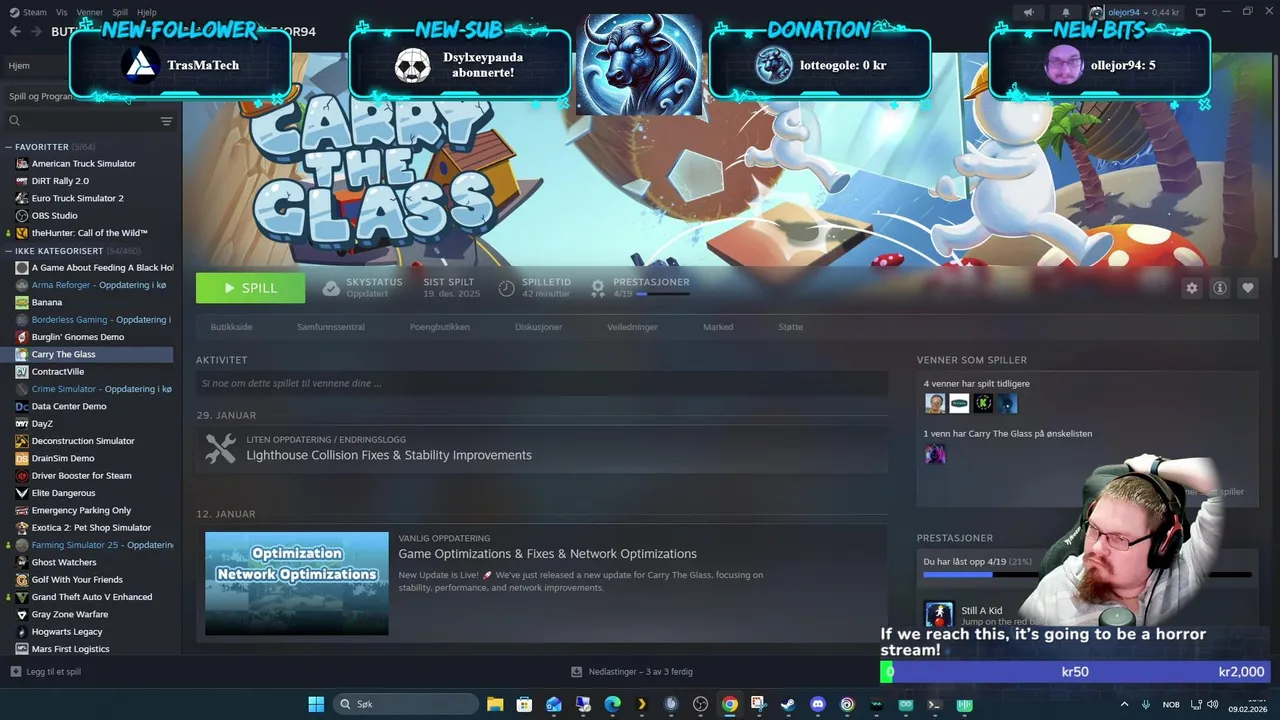Open Steam announcements megaphone icon

(1028, 12)
